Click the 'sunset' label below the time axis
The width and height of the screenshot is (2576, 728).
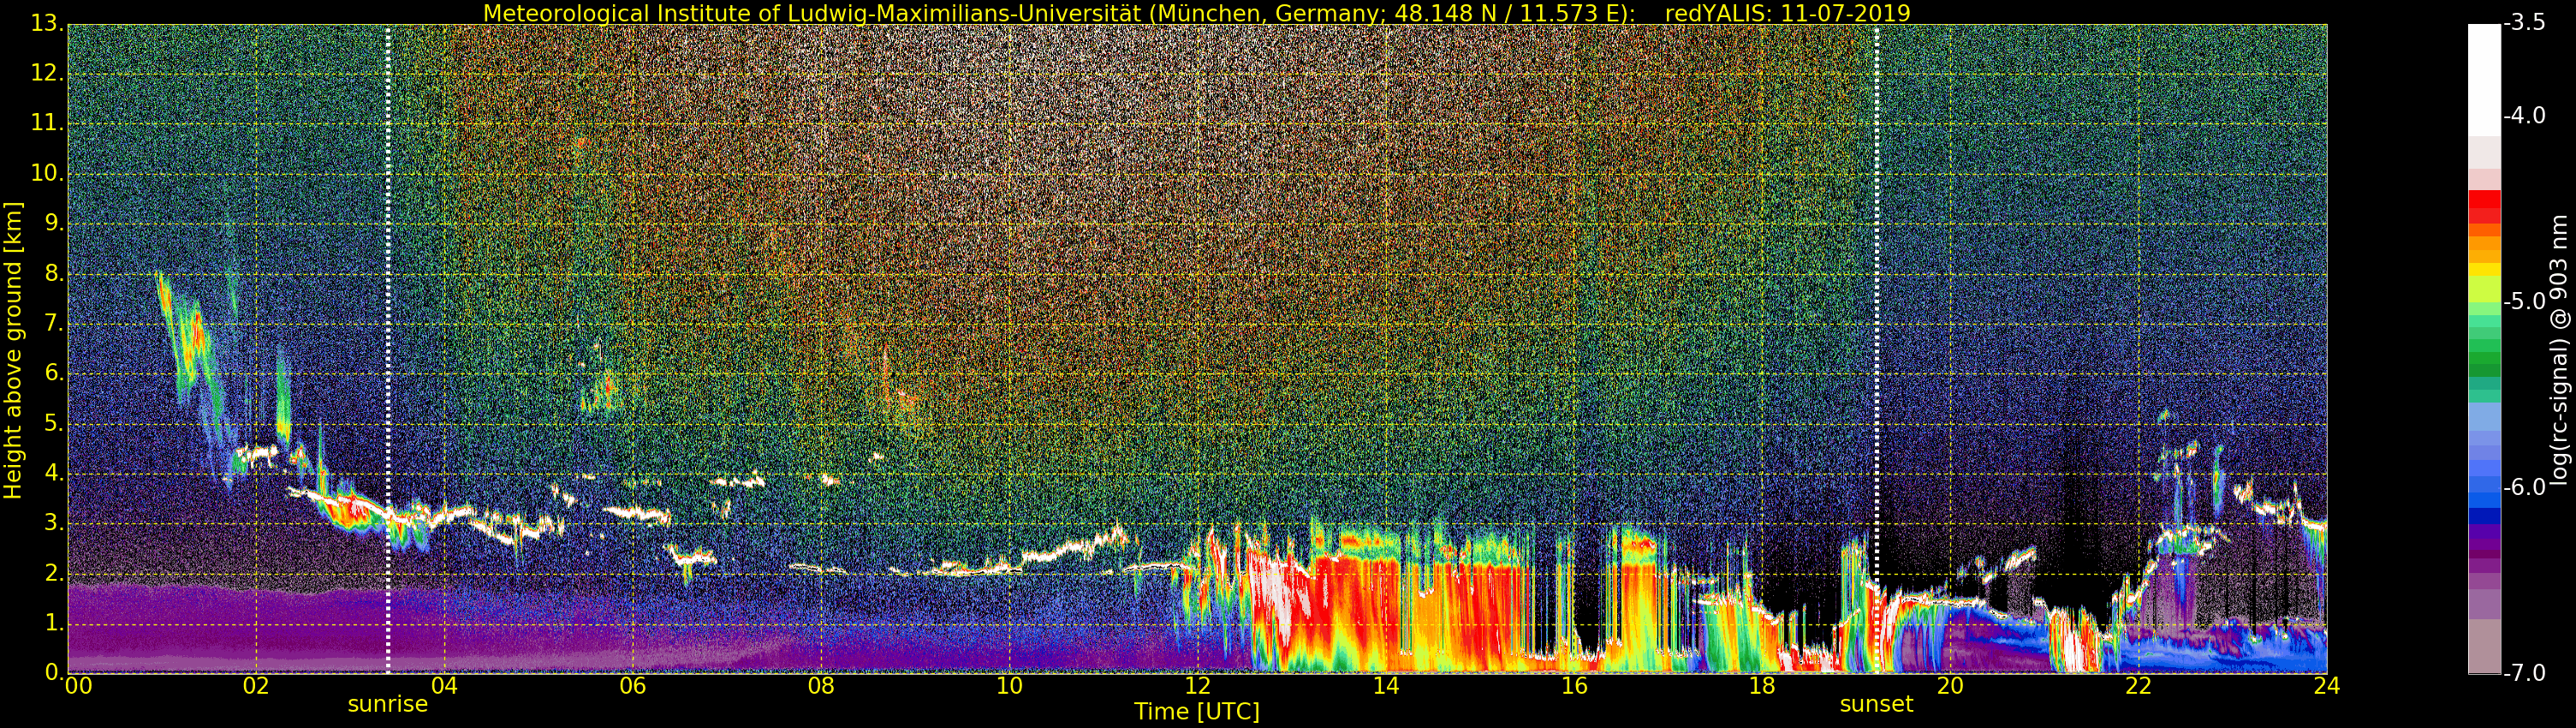click(1876, 704)
